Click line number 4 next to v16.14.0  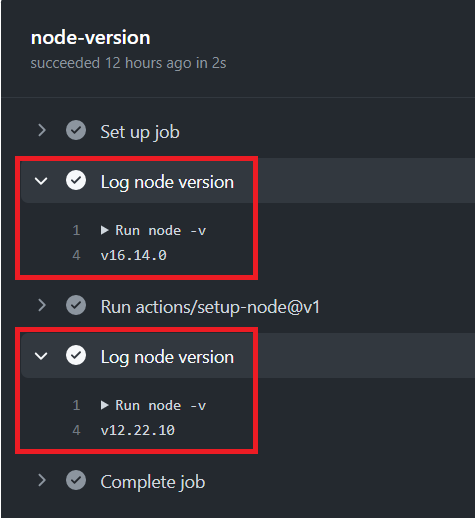(x=76, y=255)
